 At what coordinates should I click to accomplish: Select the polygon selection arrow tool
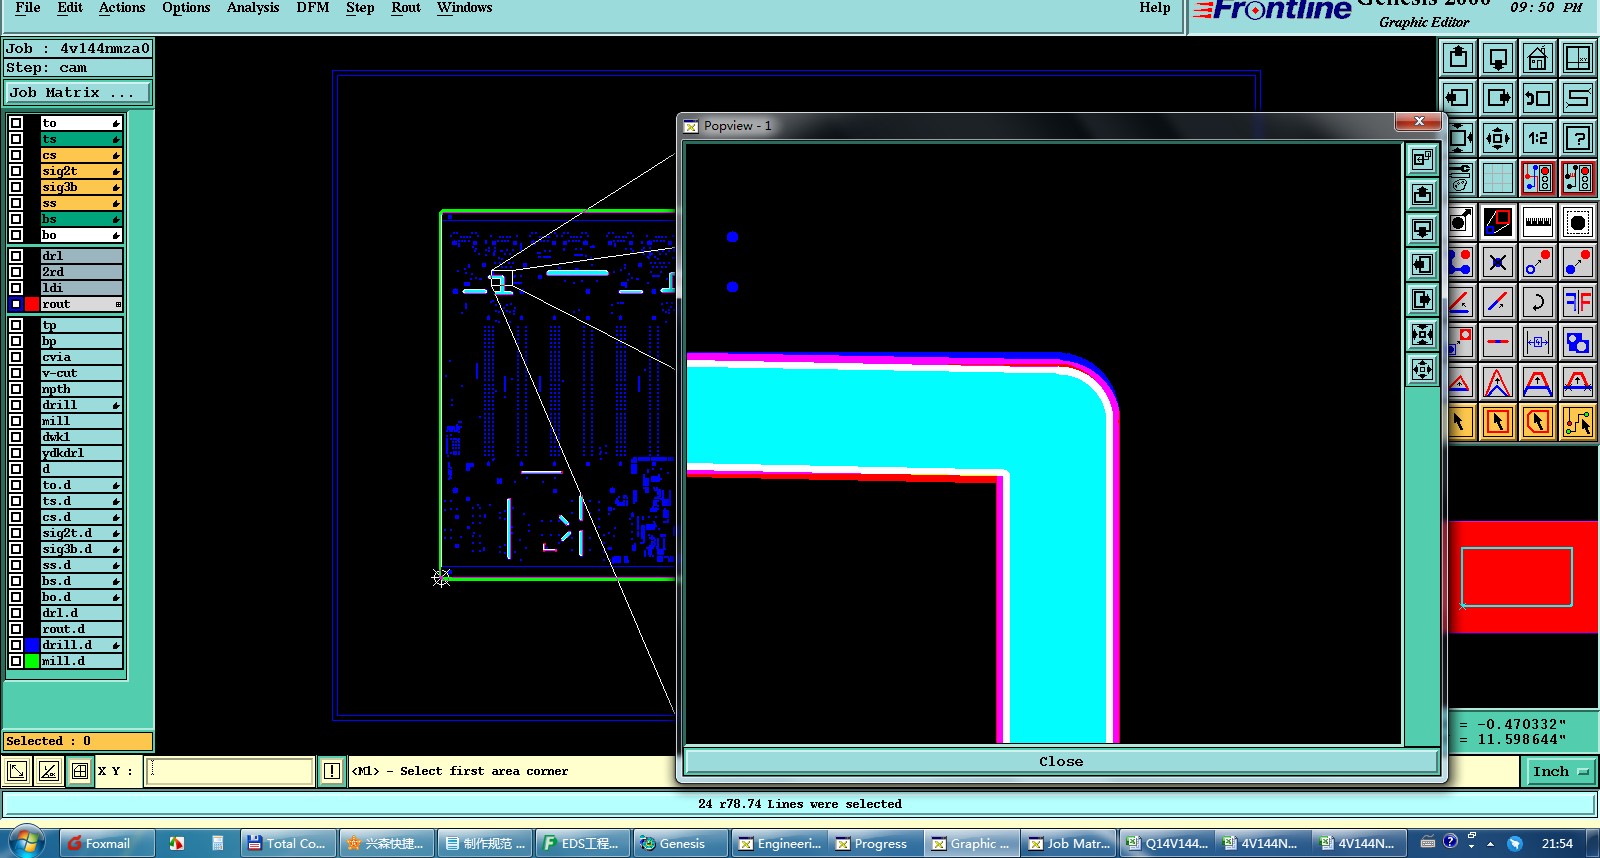[x=1538, y=422]
